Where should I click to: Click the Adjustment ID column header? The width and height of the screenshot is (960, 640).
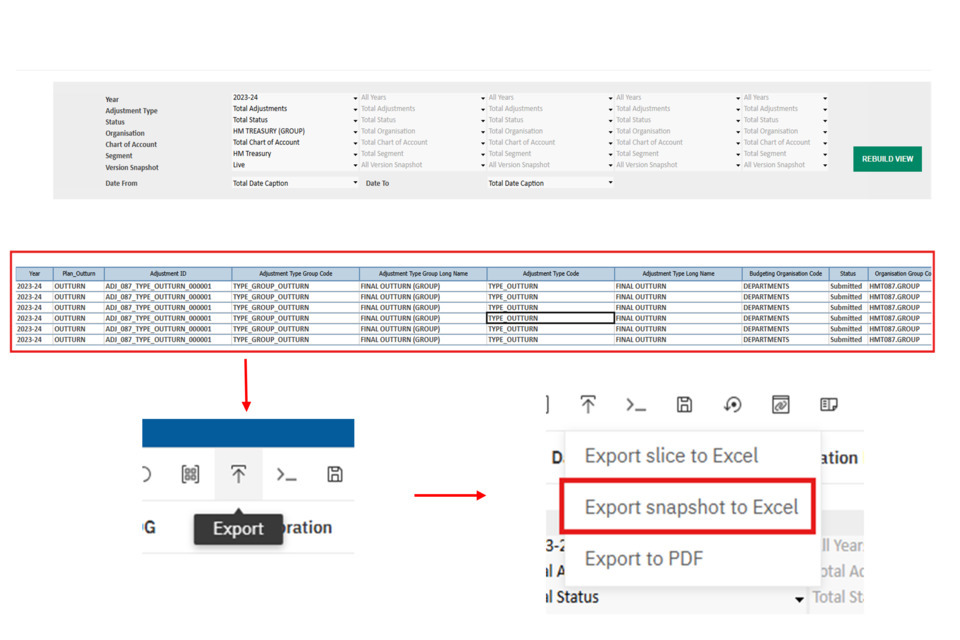click(x=168, y=273)
